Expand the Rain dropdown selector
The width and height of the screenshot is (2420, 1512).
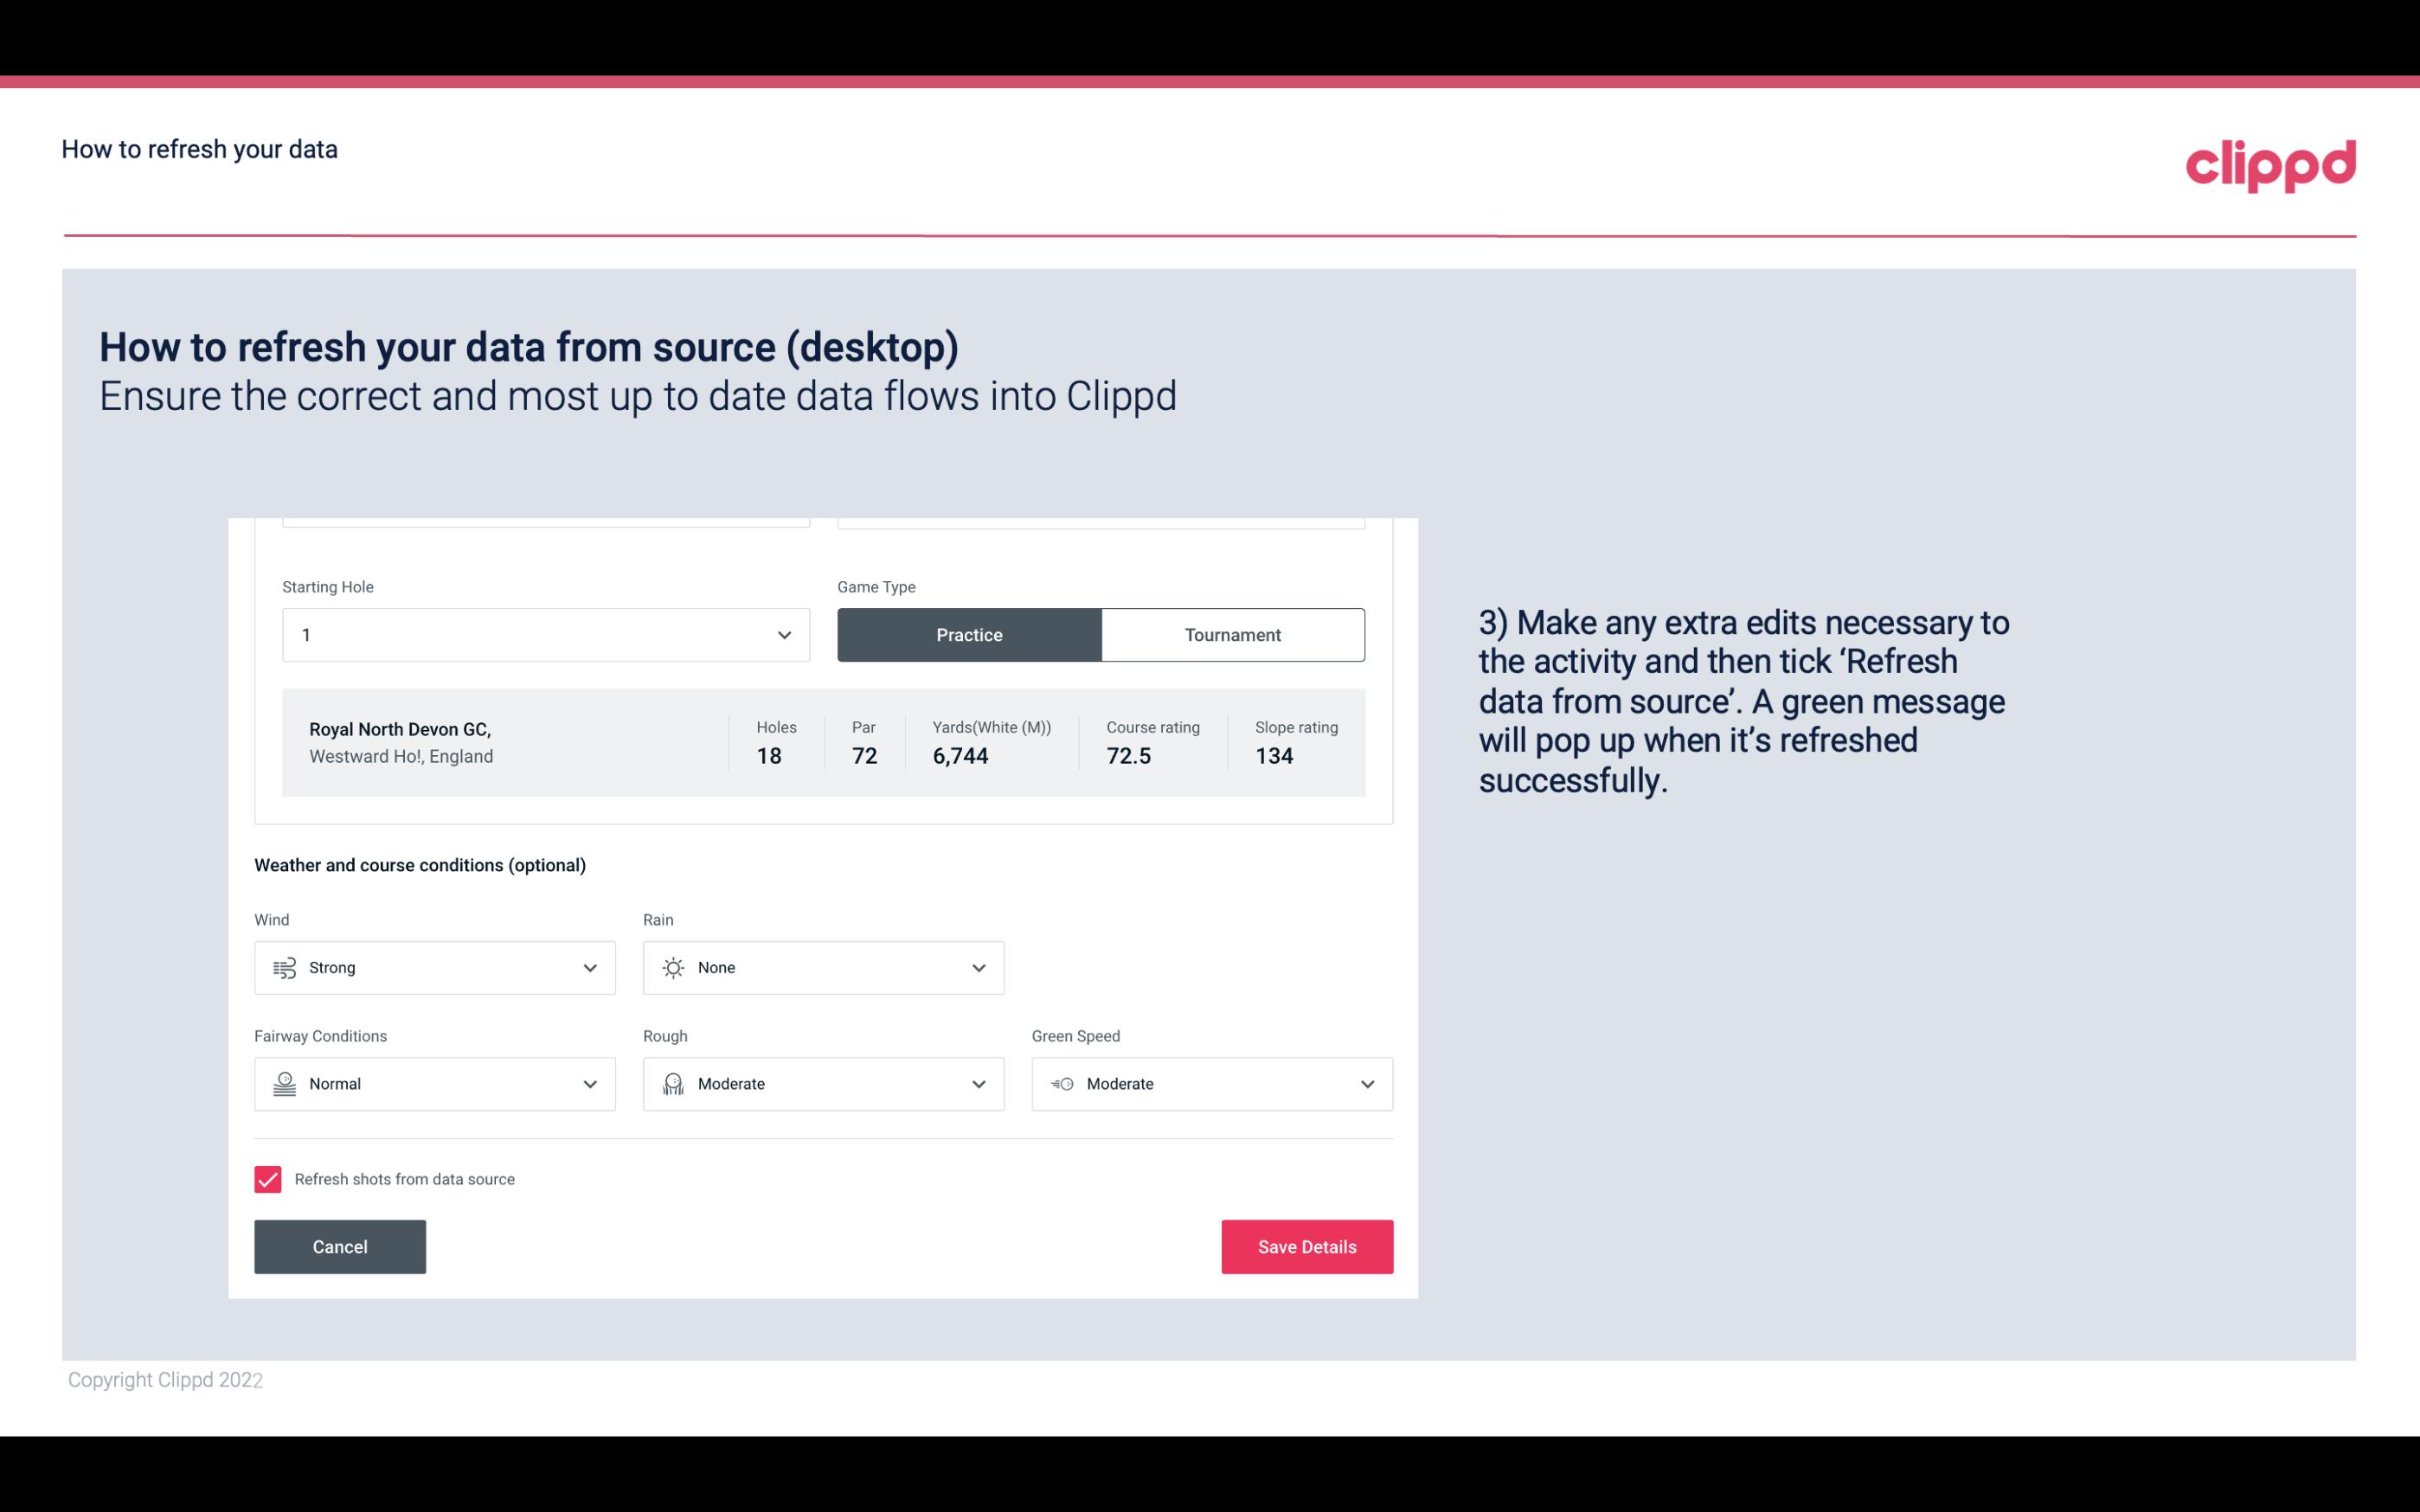tap(976, 967)
